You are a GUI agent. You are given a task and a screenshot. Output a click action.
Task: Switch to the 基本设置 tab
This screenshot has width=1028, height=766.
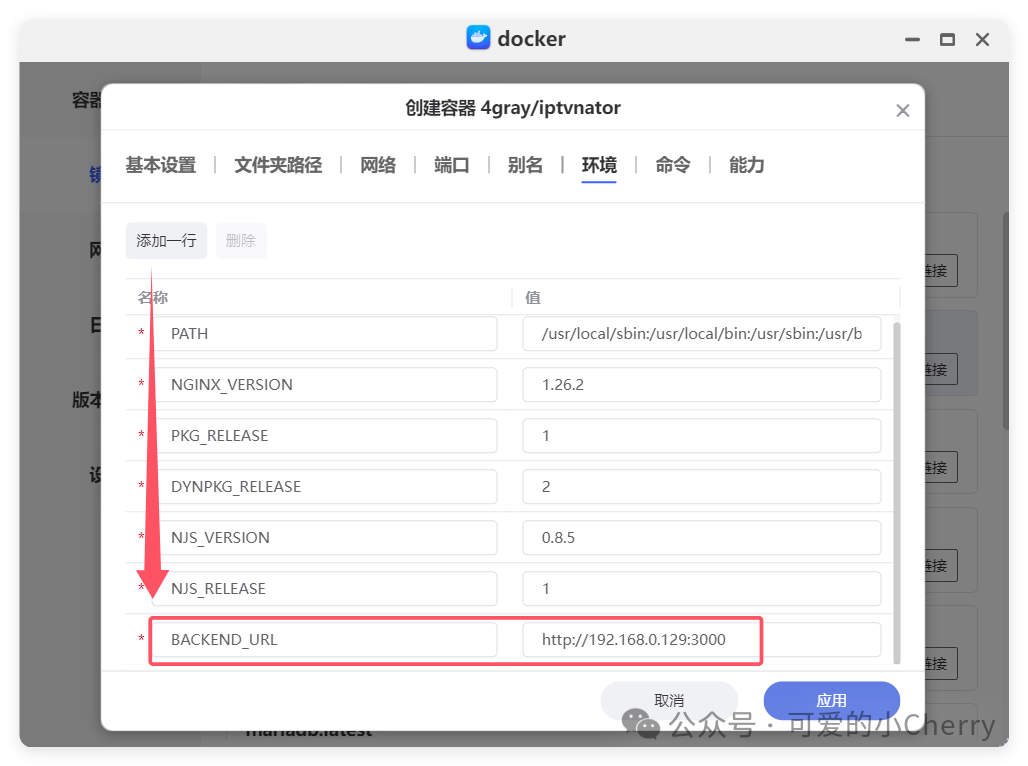[161, 165]
